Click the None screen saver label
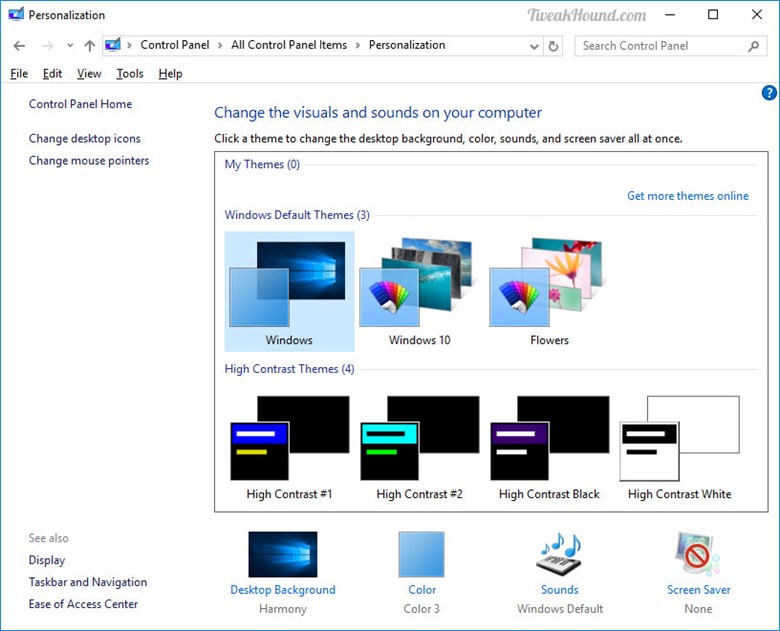This screenshot has height=631, width=780. click(698, 609)
